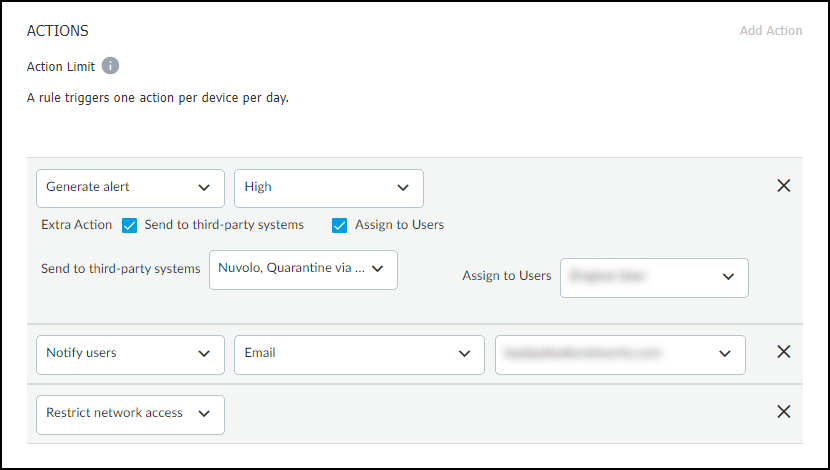Click the chevron in the Email dropdown
This screenshot has height=470, width=830.
tap(464, 353)
